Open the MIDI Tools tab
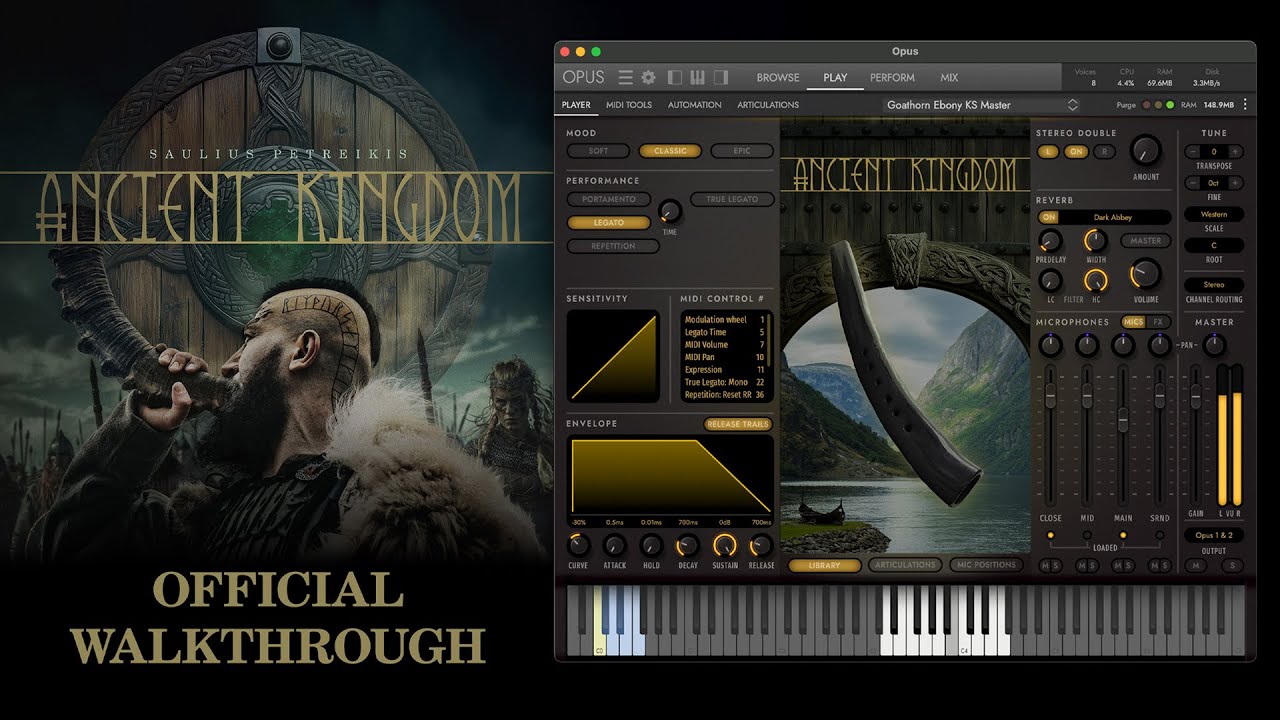 pyautogui.click(x=629, y=105)
